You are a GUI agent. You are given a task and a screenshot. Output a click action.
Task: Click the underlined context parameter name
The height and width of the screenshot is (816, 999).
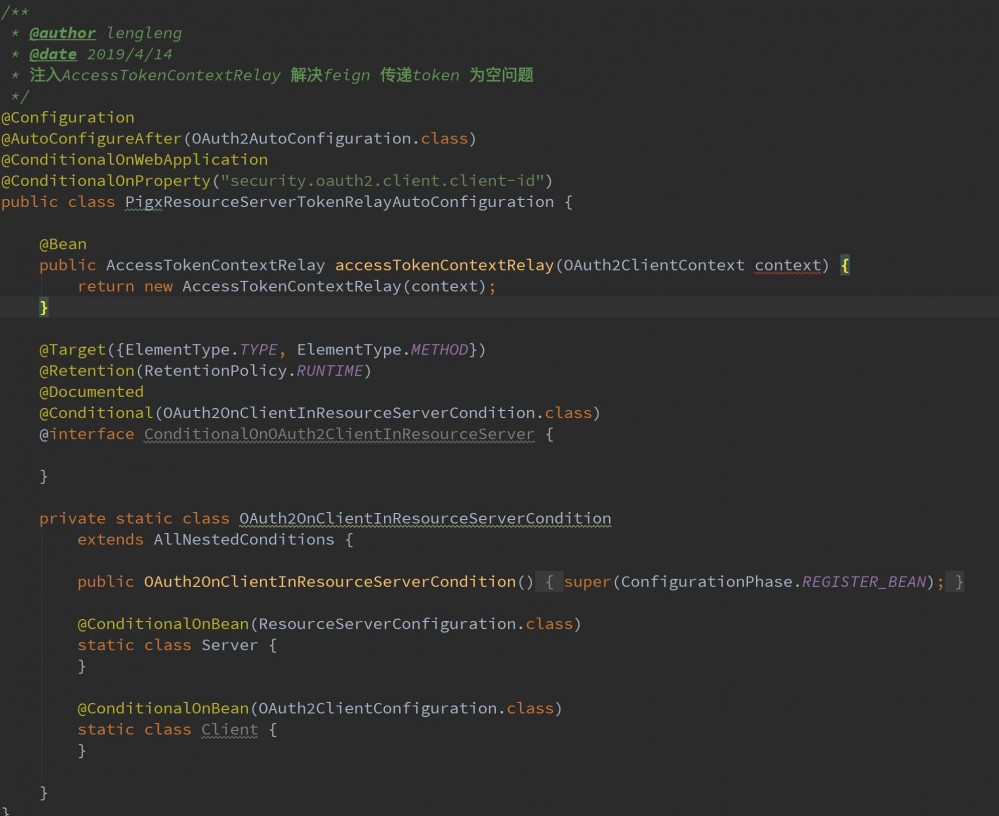pos(787,264)
